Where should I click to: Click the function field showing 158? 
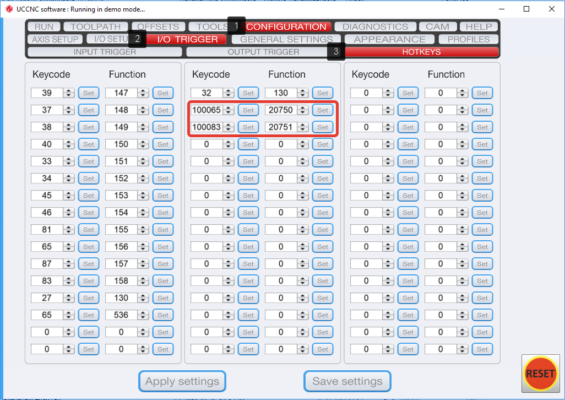[x=121, y=281]
